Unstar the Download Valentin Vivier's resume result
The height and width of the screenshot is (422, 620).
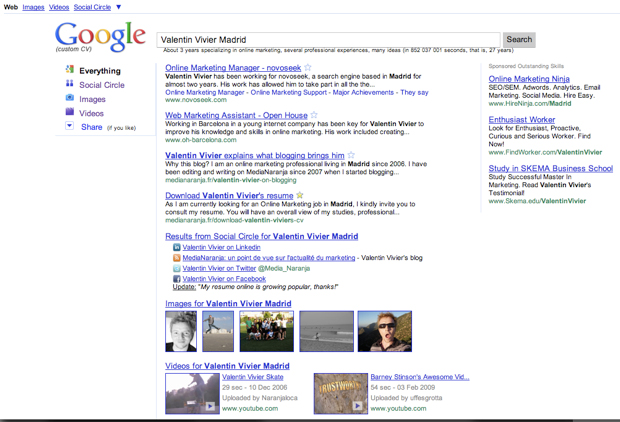pos(300,195)
